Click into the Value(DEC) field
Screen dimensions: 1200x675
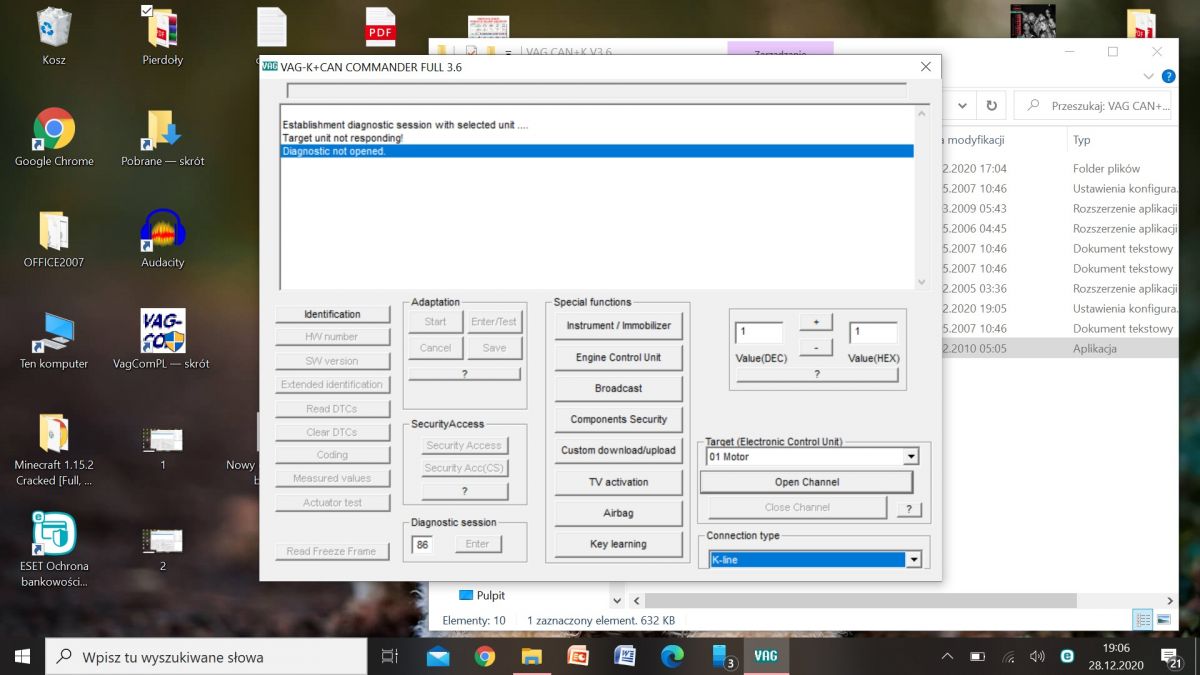point(759,332)
